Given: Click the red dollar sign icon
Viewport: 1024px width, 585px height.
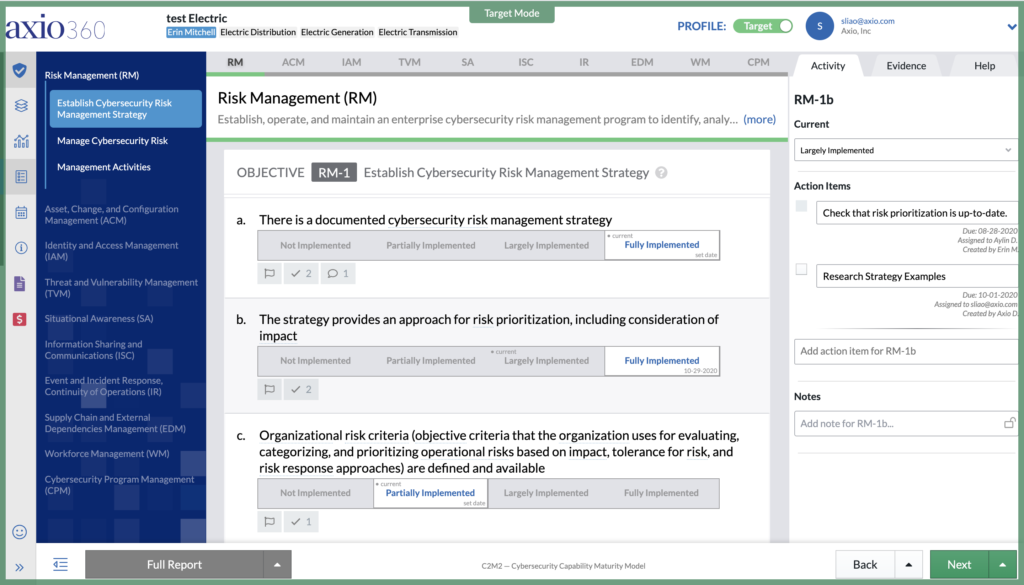Looking at the screenshot, I should click(20, 319).
